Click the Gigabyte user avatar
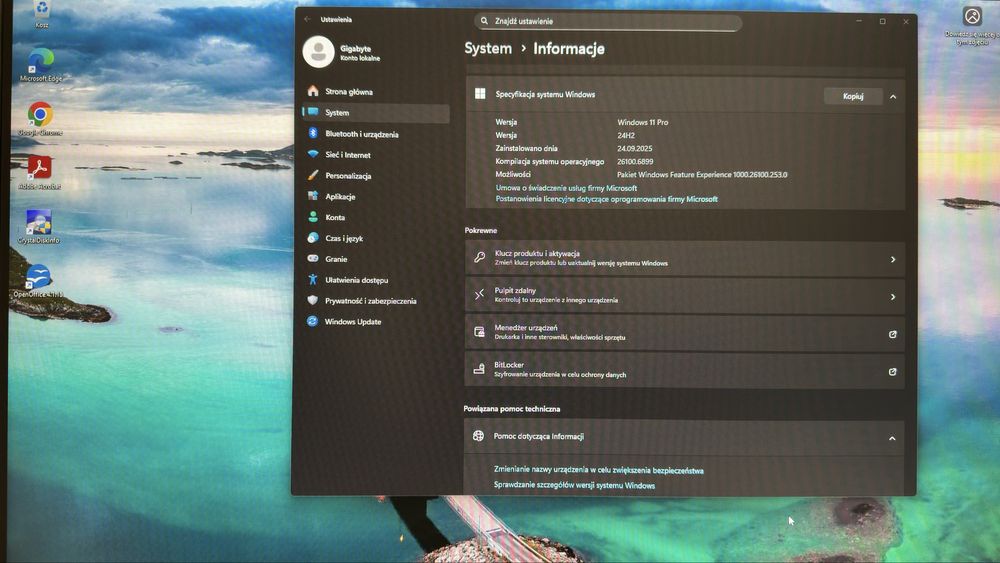 coord(318,52)
